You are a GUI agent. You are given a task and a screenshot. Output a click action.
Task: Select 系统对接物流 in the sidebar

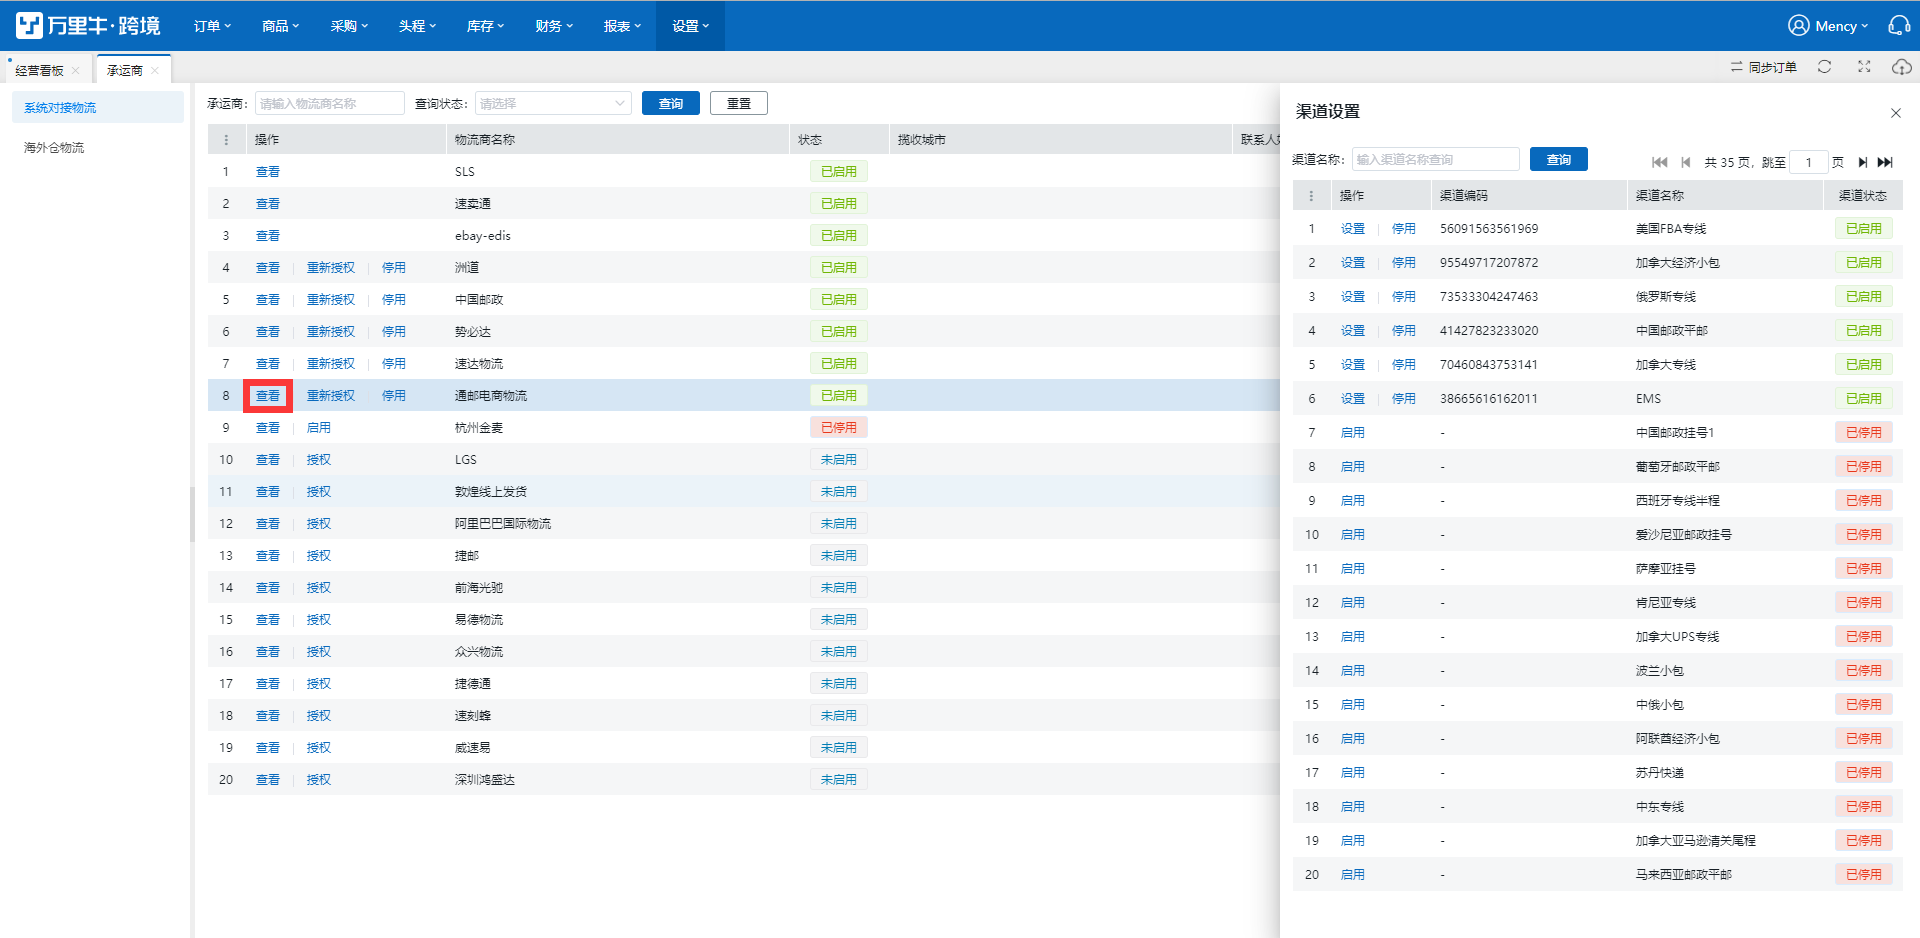tap(98, 107)
